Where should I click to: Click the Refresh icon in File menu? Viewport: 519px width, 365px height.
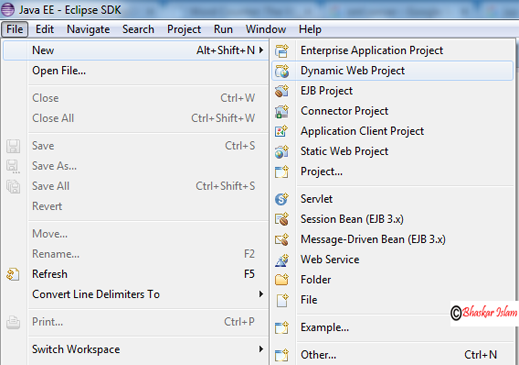[x=13, y=274]
